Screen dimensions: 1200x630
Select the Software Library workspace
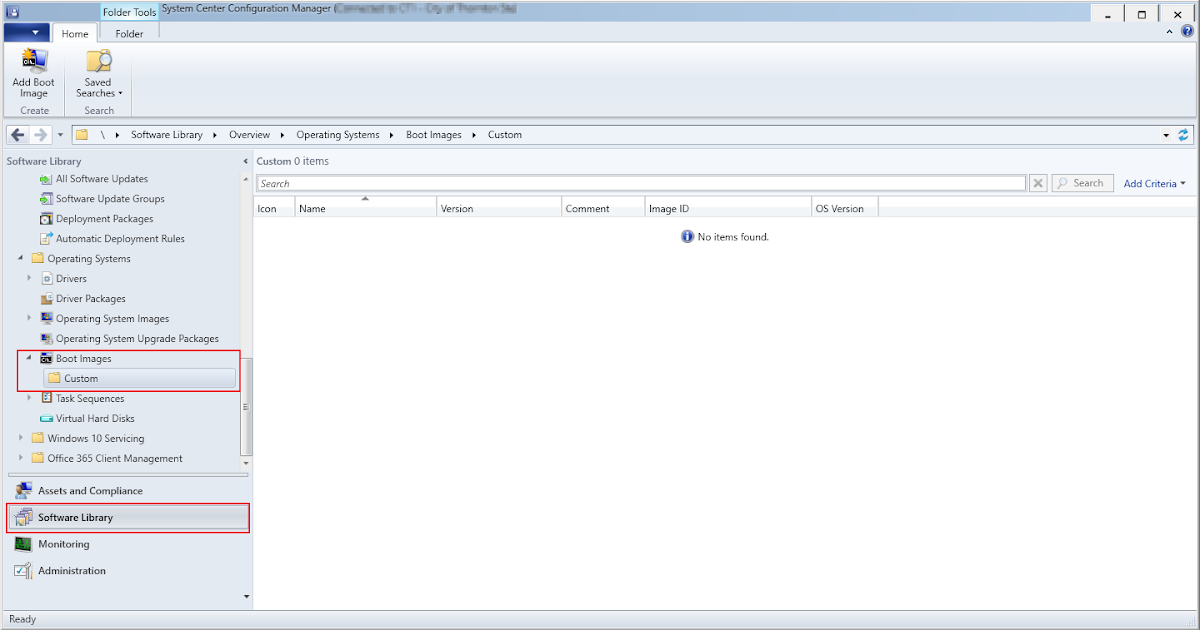[74, 517]
